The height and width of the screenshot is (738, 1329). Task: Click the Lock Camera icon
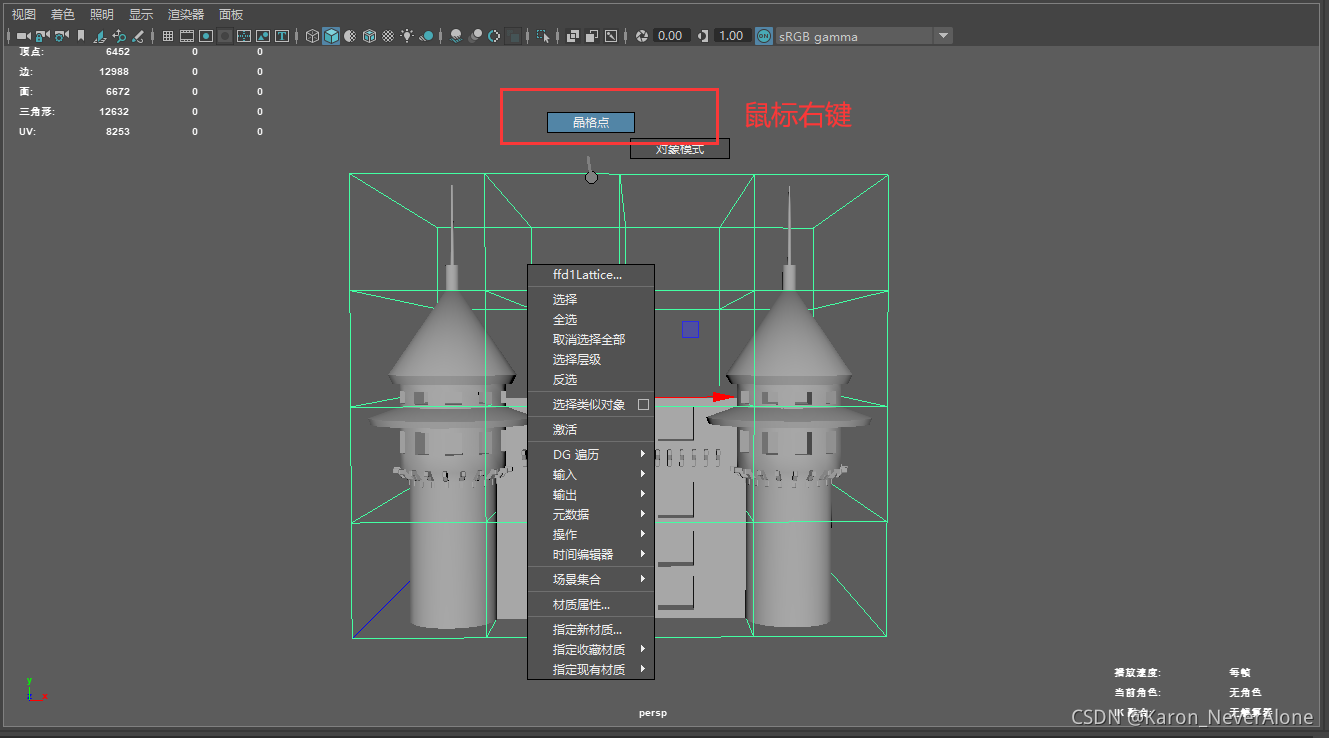42,36
